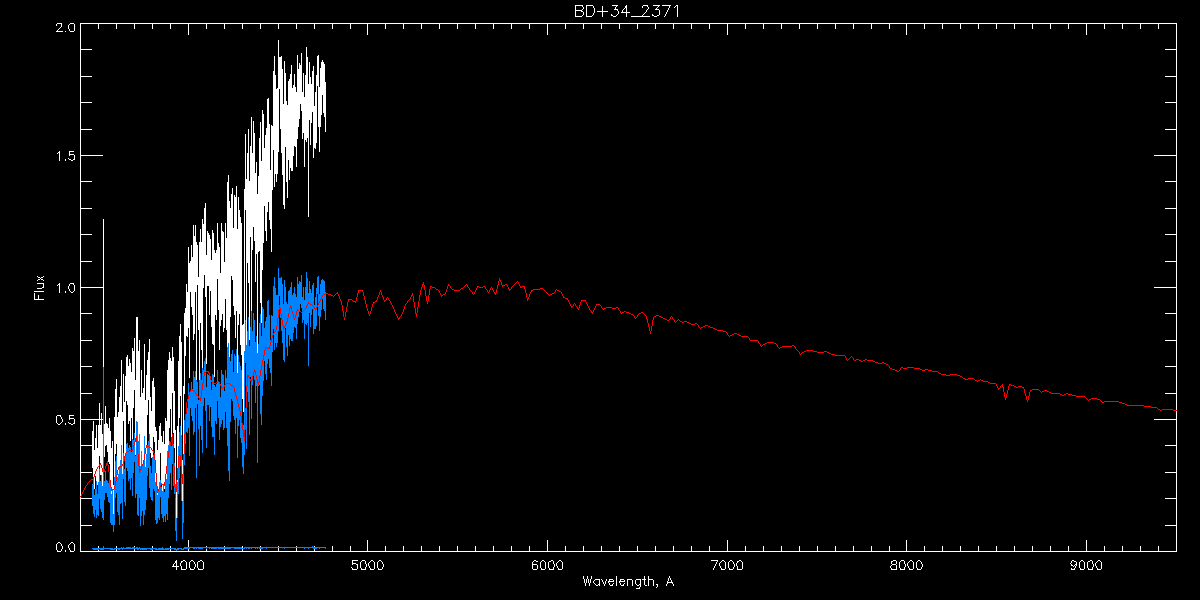Click the flat blue residual line at the bottom
The height and width of the screenshot is (600, 1200).
point(209,548)
